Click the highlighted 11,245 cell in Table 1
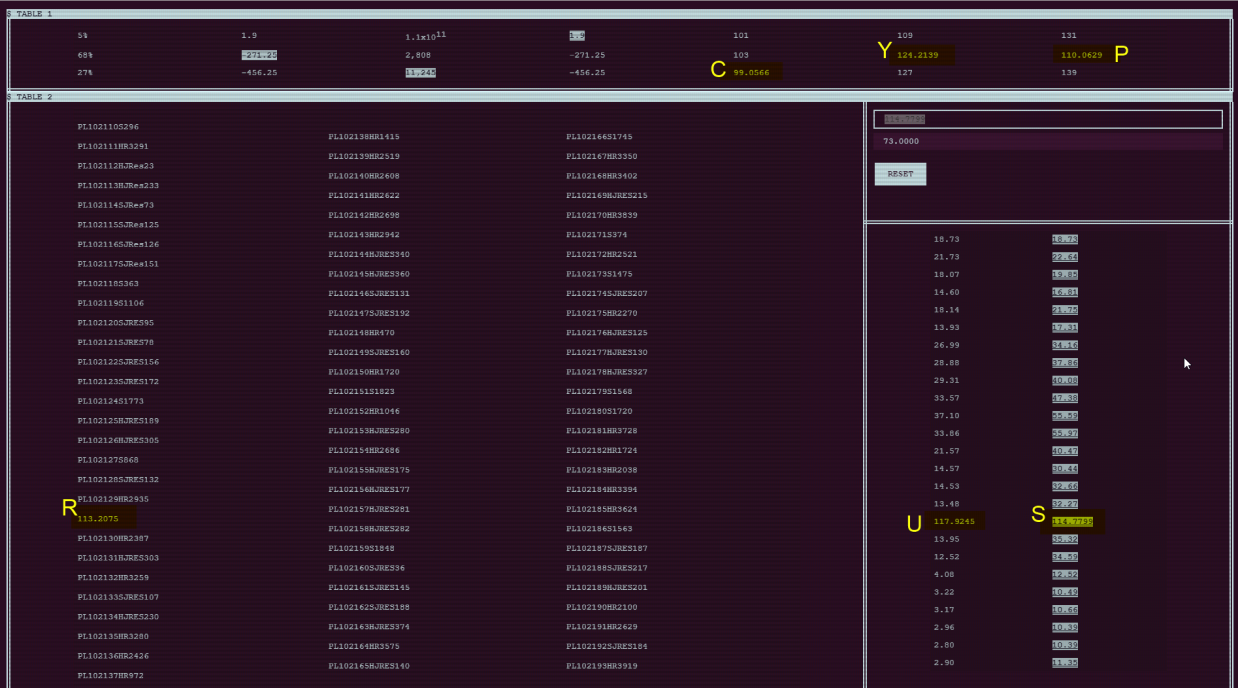Viewport: 1238px width, 688px height. point(420,73)
